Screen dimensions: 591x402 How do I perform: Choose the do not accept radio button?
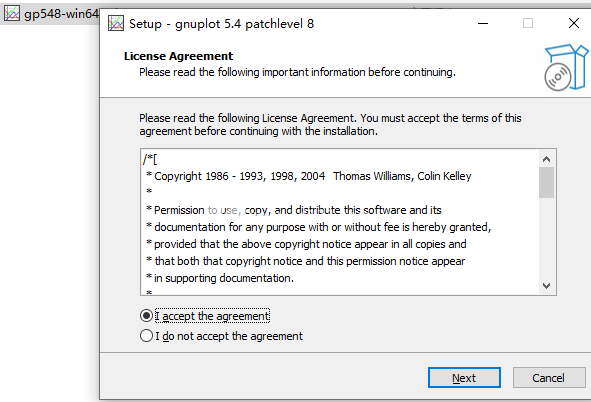[x=146, y=336]
